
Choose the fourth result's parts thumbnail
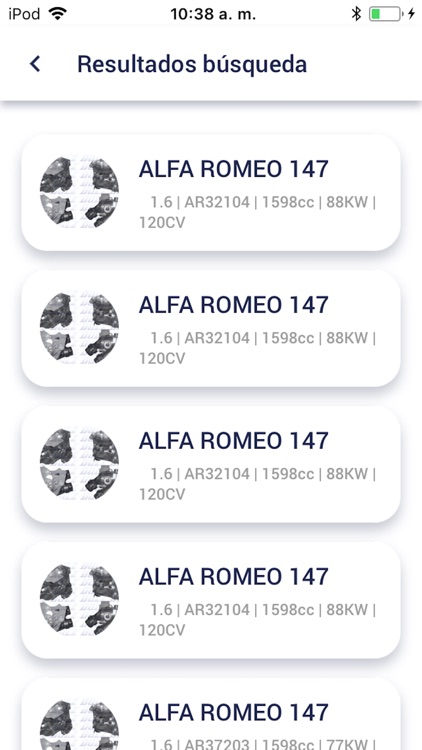tap(79, 599)
